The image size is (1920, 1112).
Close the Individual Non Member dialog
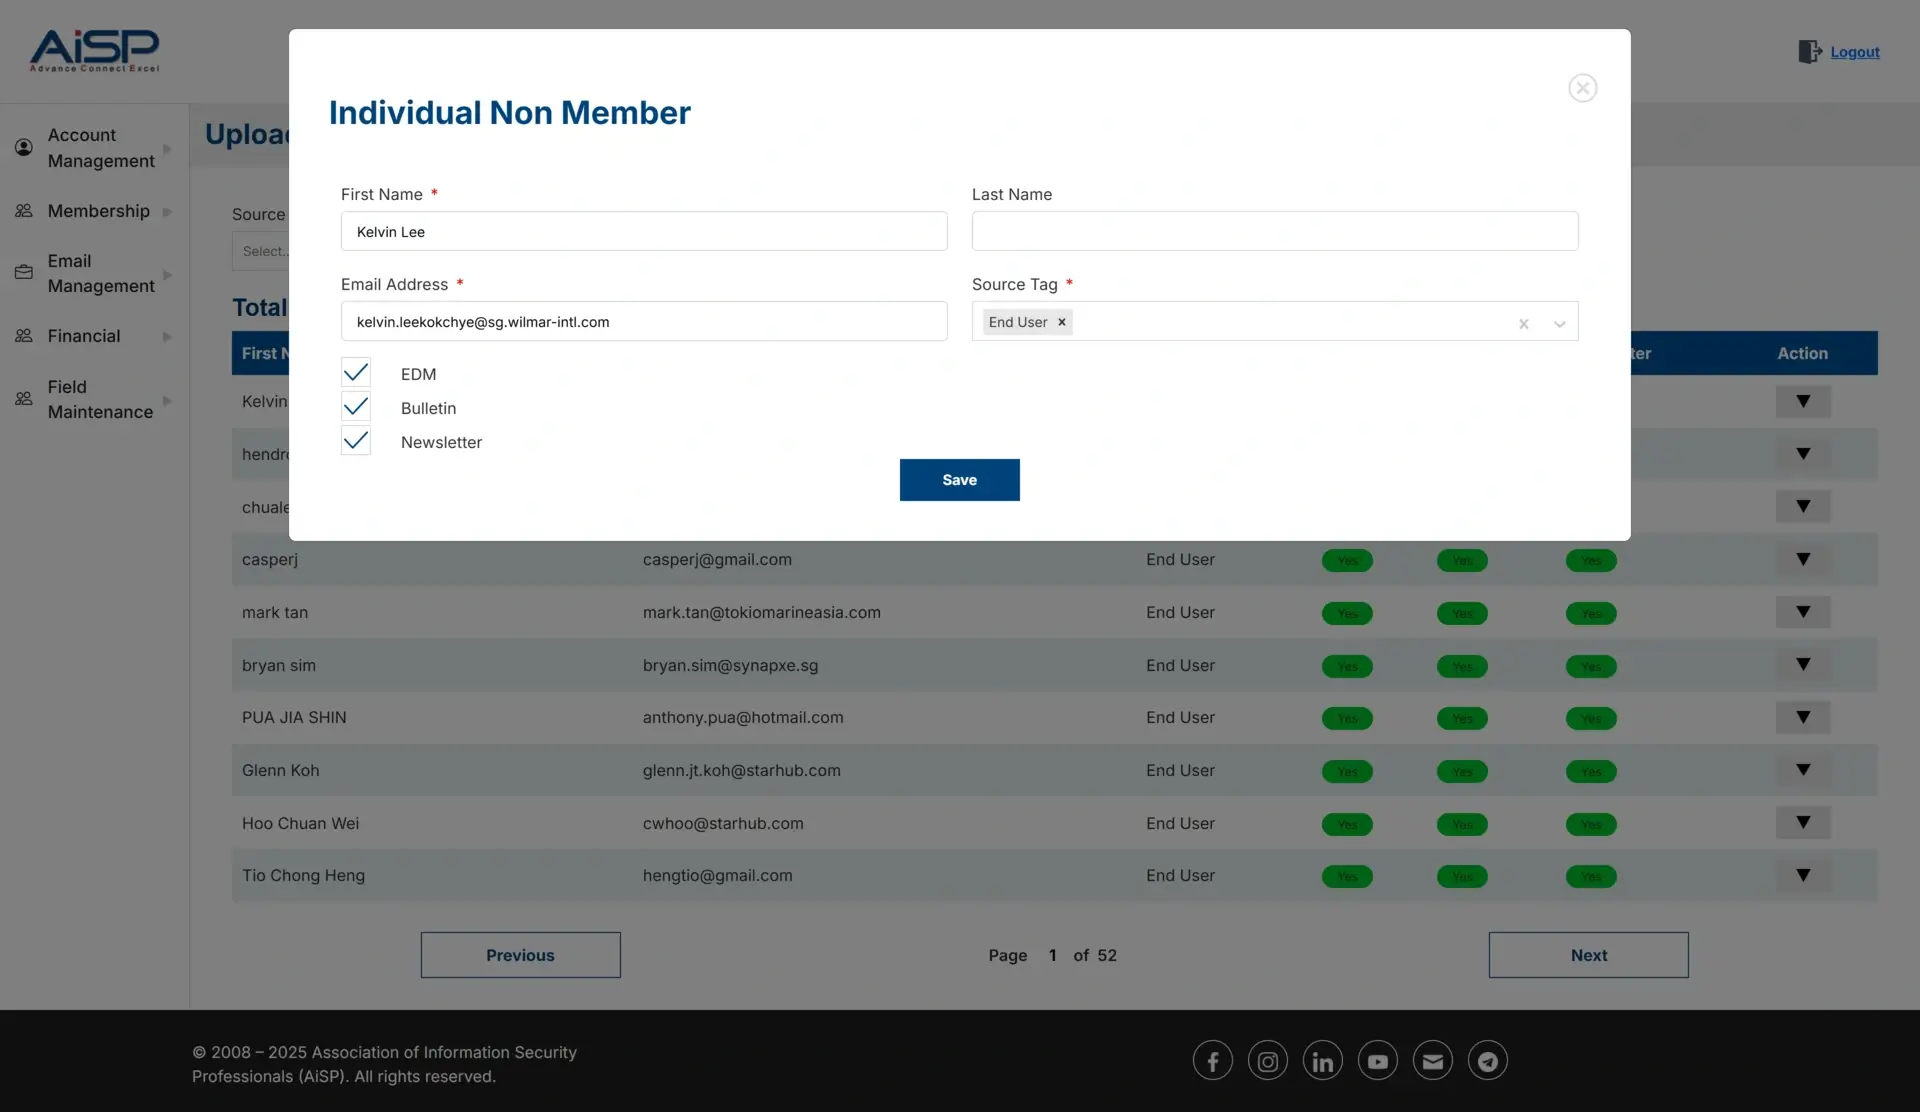point(1582,88)
